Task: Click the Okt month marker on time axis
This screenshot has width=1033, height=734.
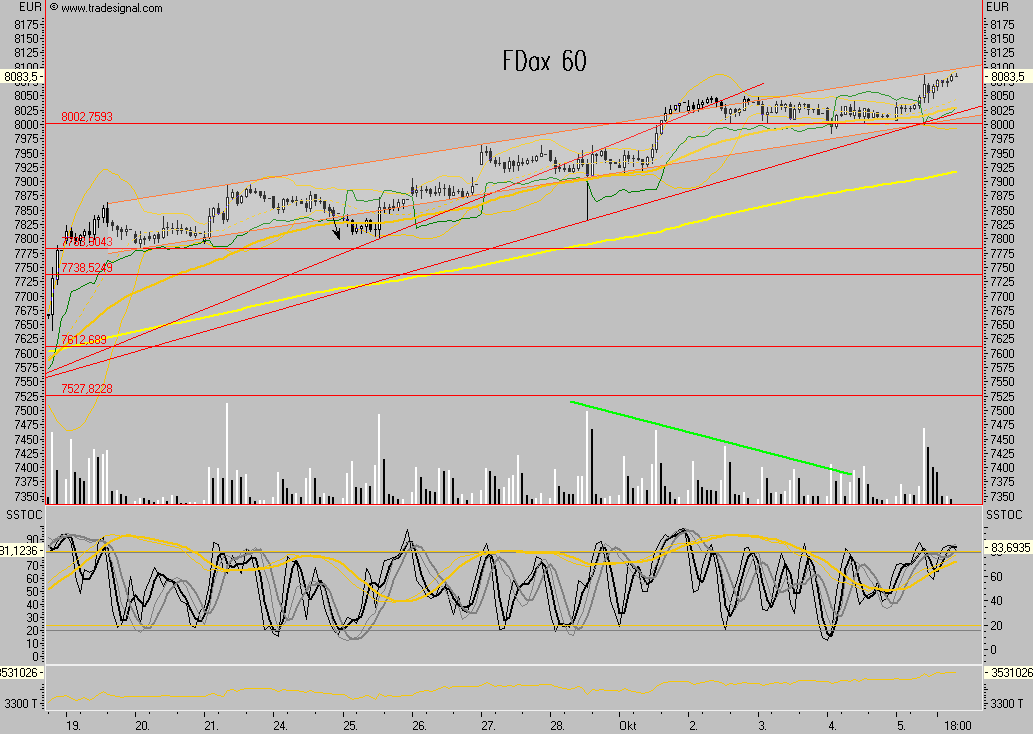Action: pos(628,723)
